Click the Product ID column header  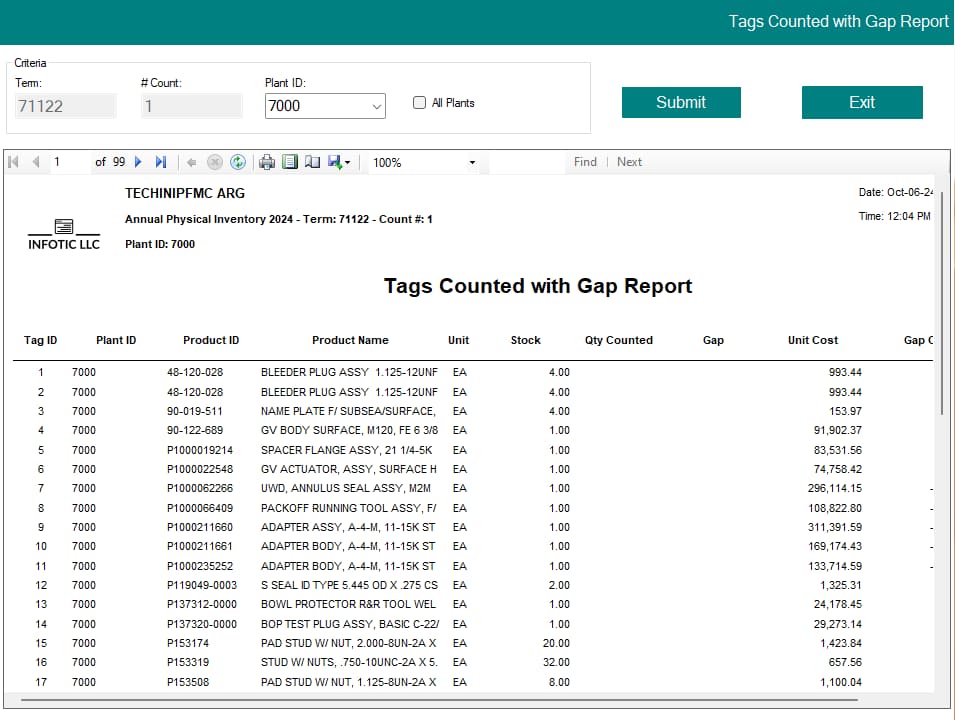[211, 341]
